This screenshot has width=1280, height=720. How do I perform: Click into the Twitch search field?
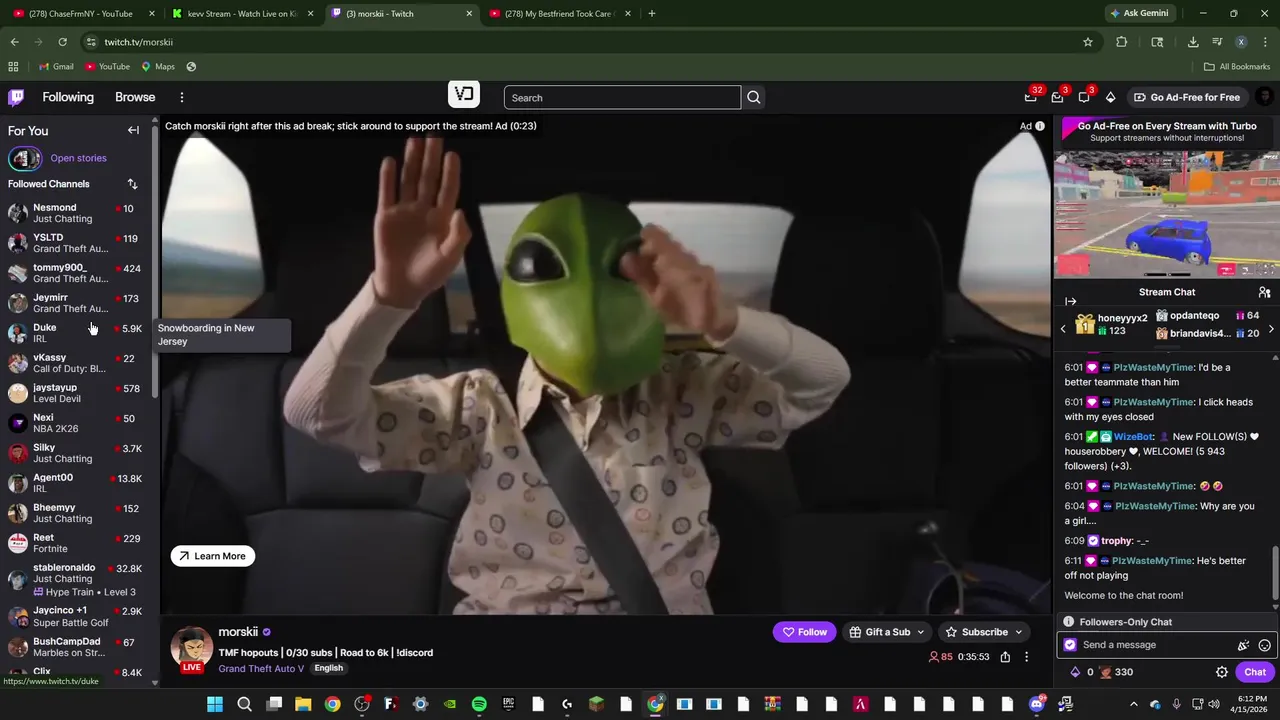pyautogui.click(x=622, y=97)
